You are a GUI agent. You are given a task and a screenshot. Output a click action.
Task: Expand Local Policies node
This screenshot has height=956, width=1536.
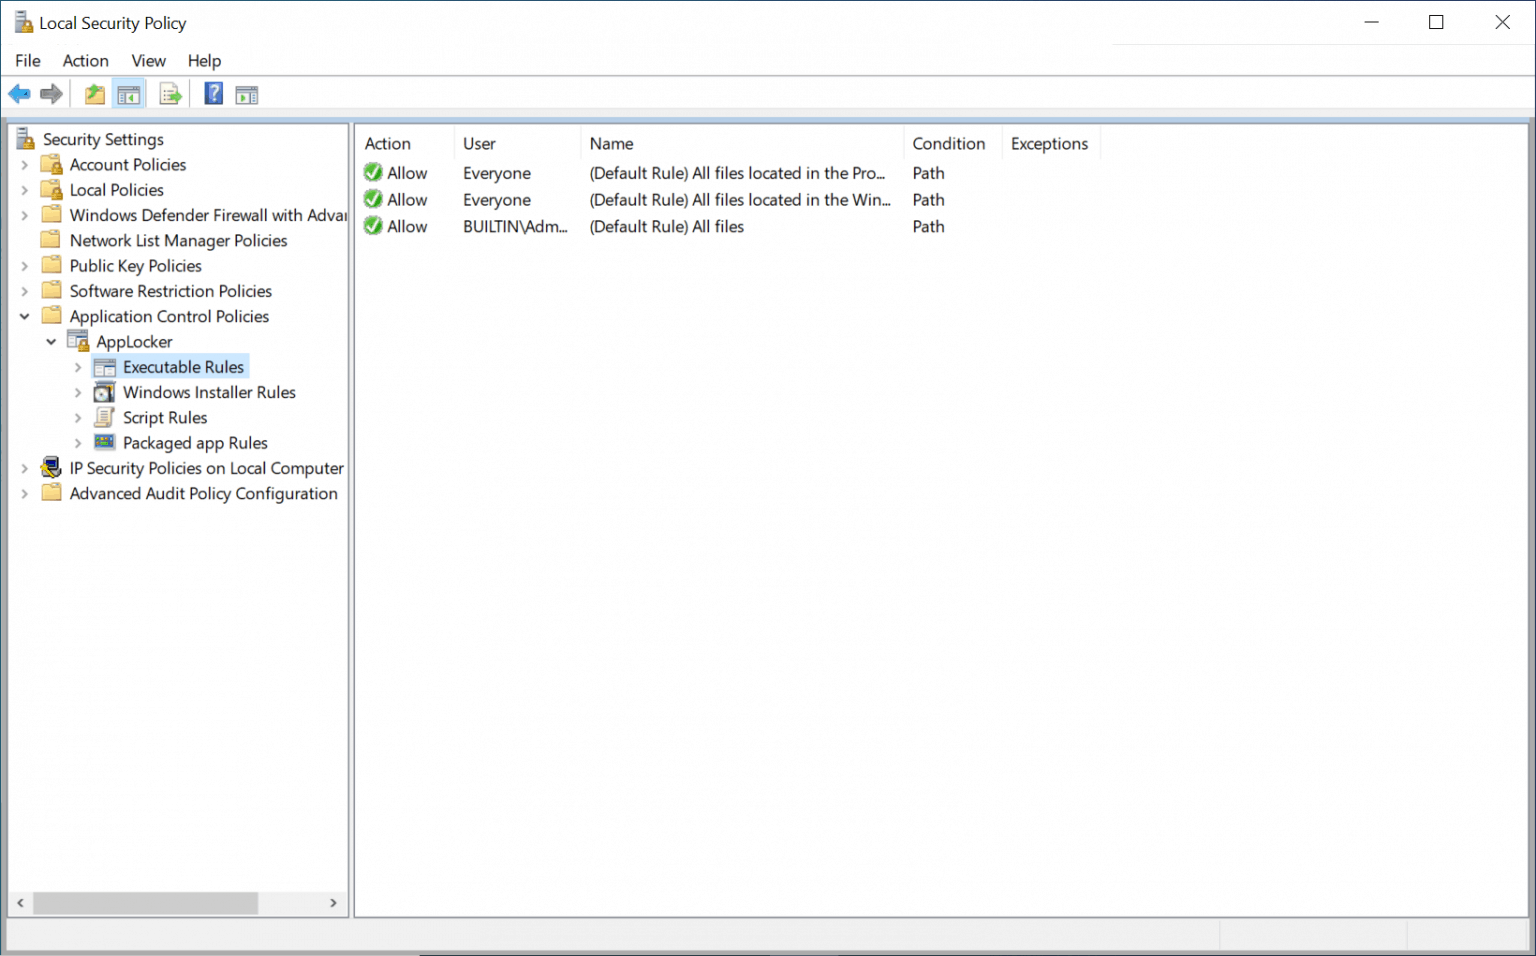point(25,190)
